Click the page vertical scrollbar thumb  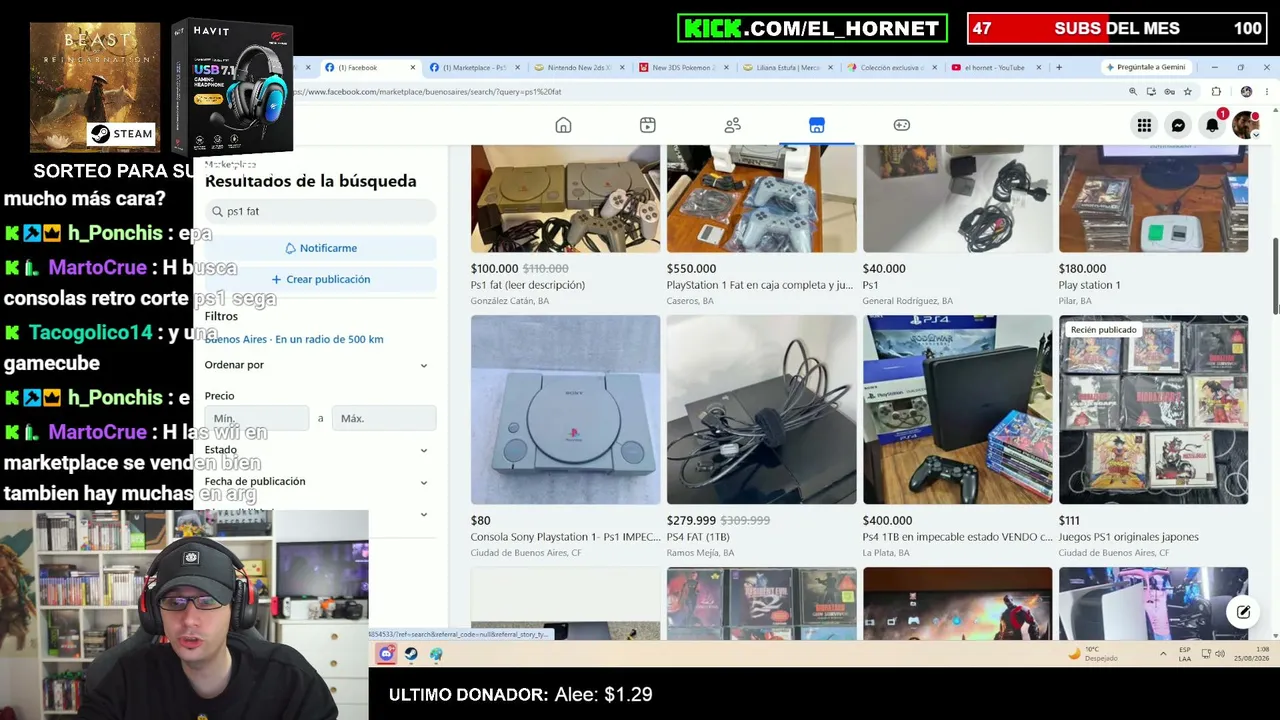[1275, 276]
